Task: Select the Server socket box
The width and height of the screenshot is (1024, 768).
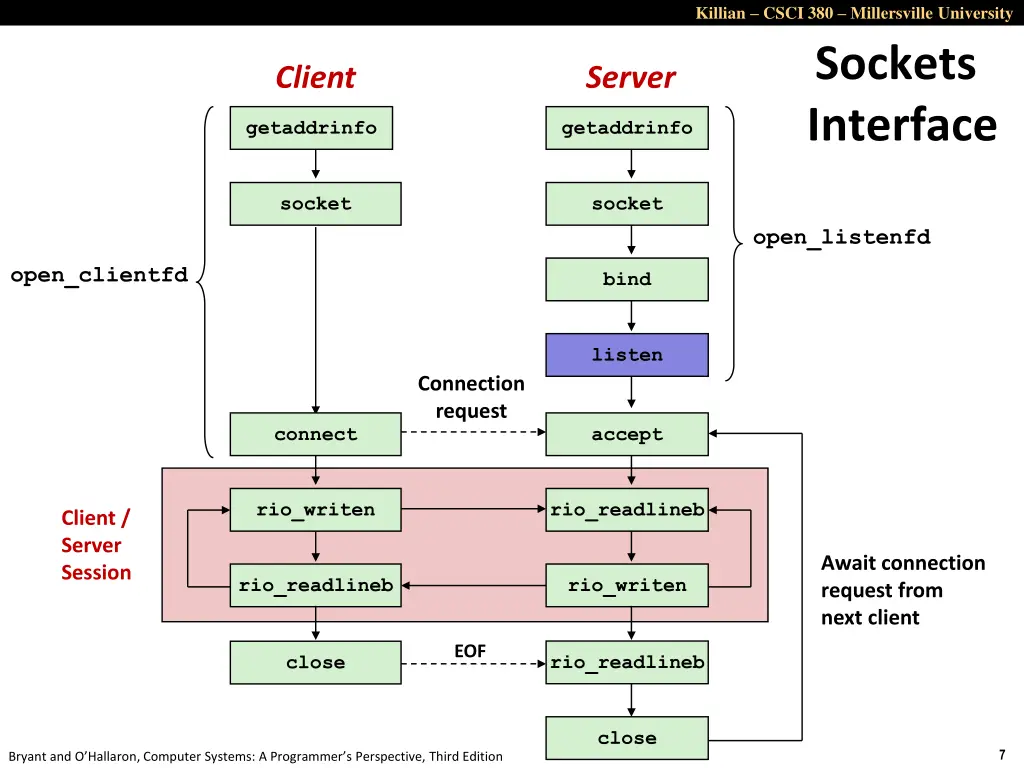Action: click(627, 204)
